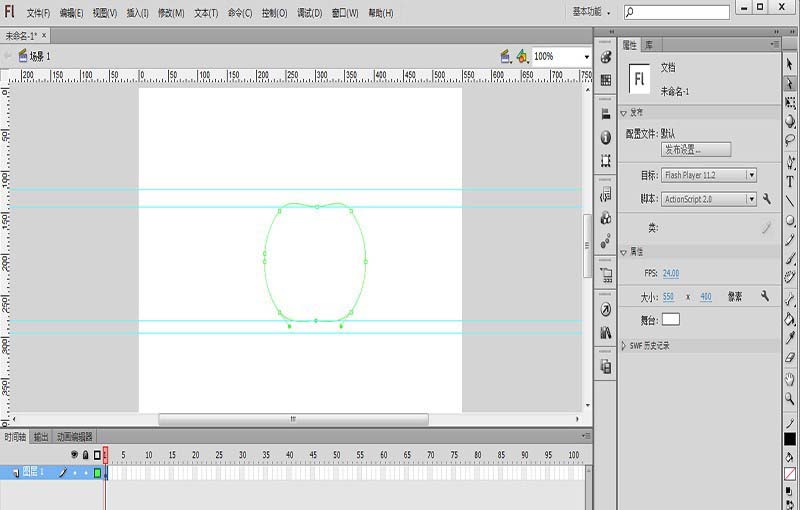Viewport: 800px width, 510px height.
Task: Click the Edit Scene clapper icon
Action: [506, 57]
